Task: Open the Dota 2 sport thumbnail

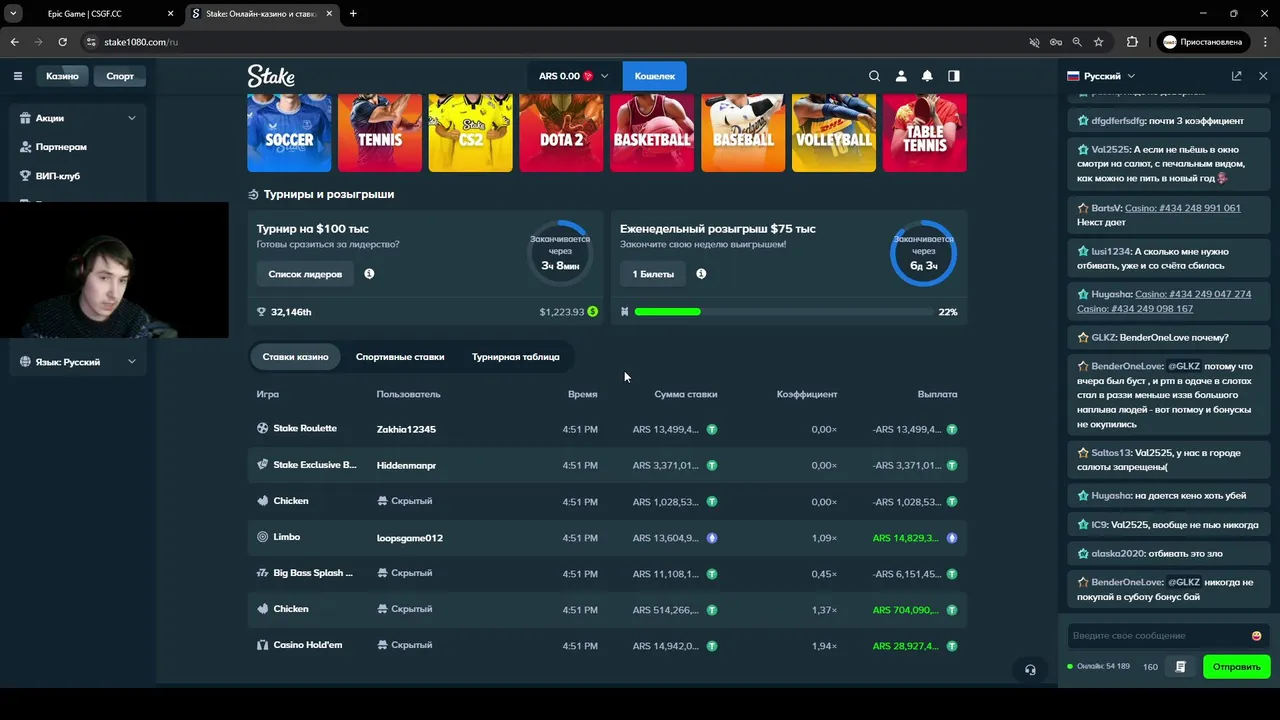Action: (561, 133)
